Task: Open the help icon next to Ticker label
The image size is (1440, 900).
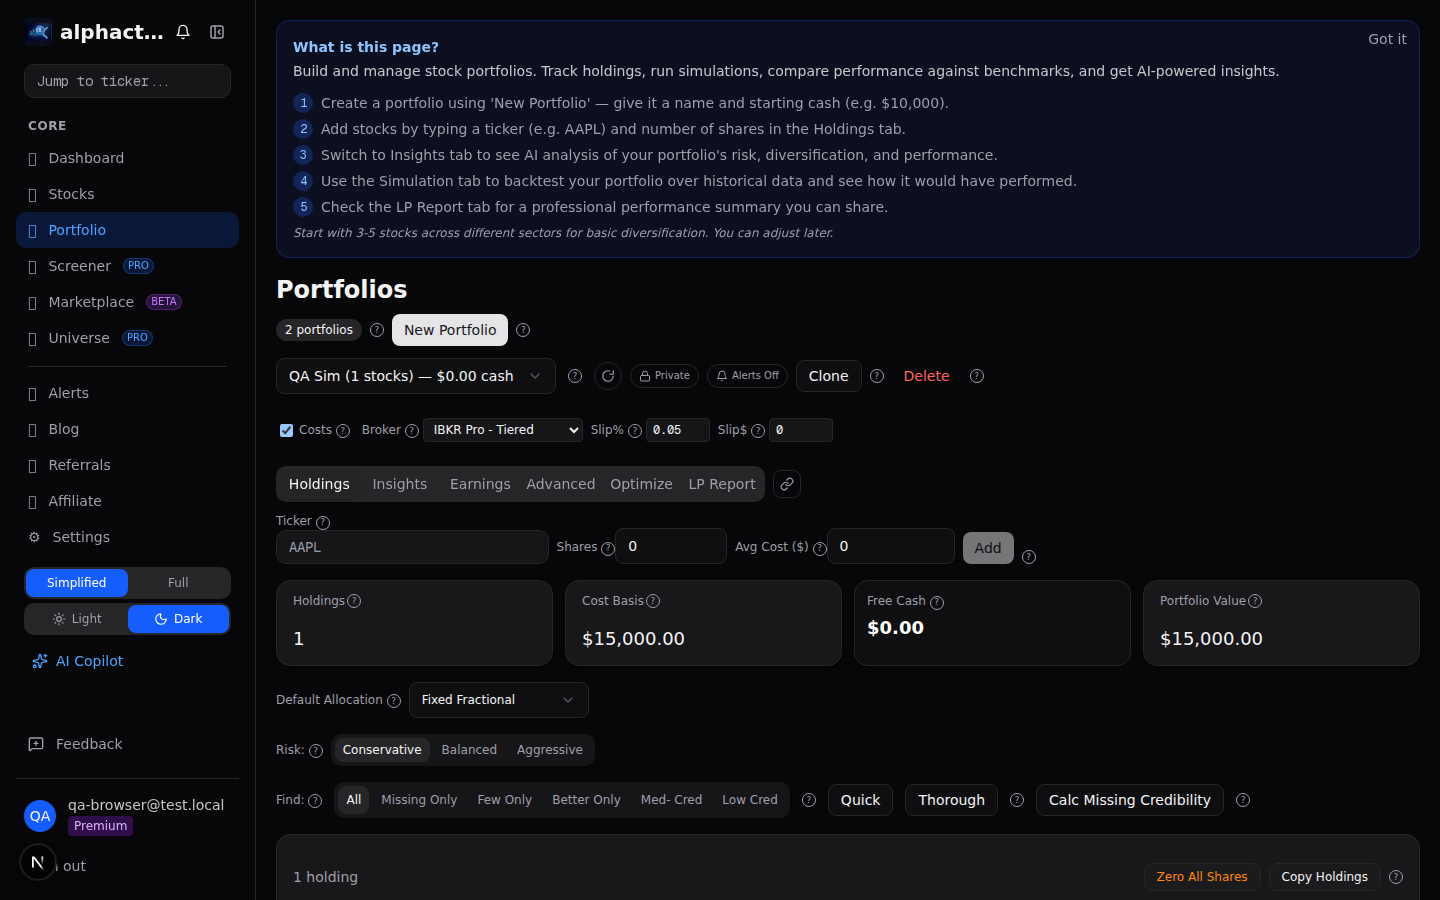Action: coord(320,521)
